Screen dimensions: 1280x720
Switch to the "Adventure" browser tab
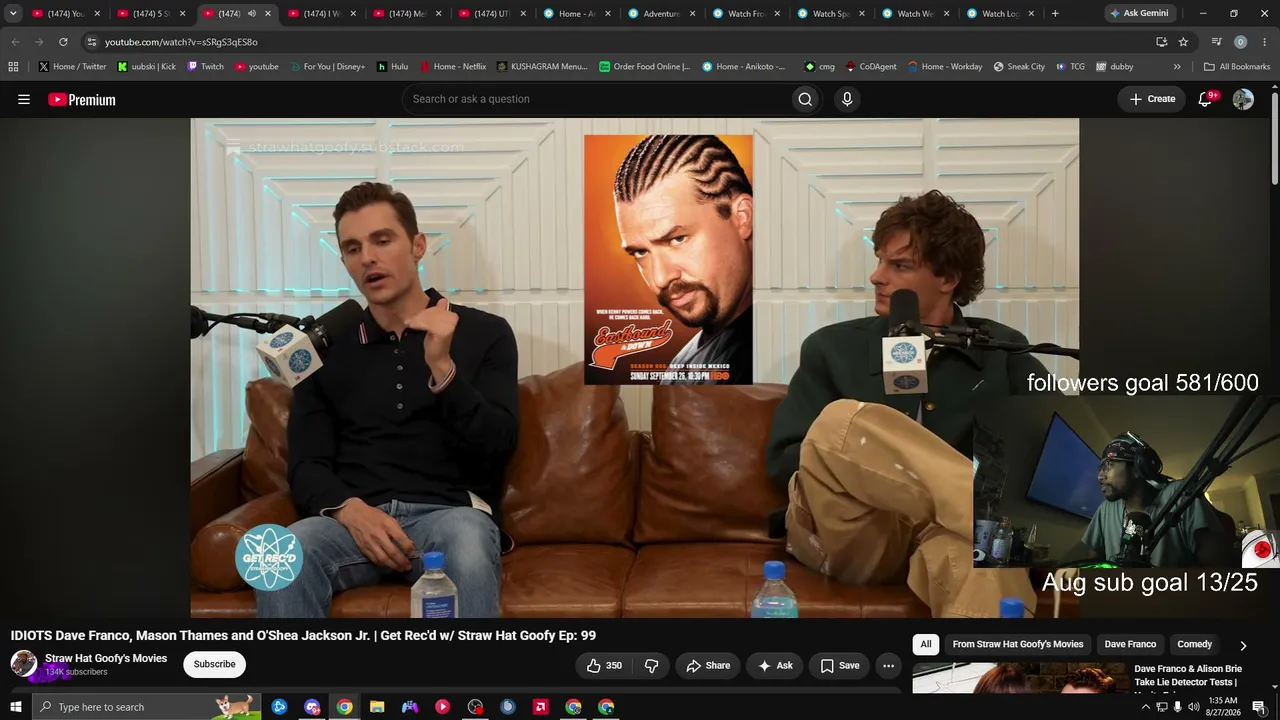(x=660, y=14)
